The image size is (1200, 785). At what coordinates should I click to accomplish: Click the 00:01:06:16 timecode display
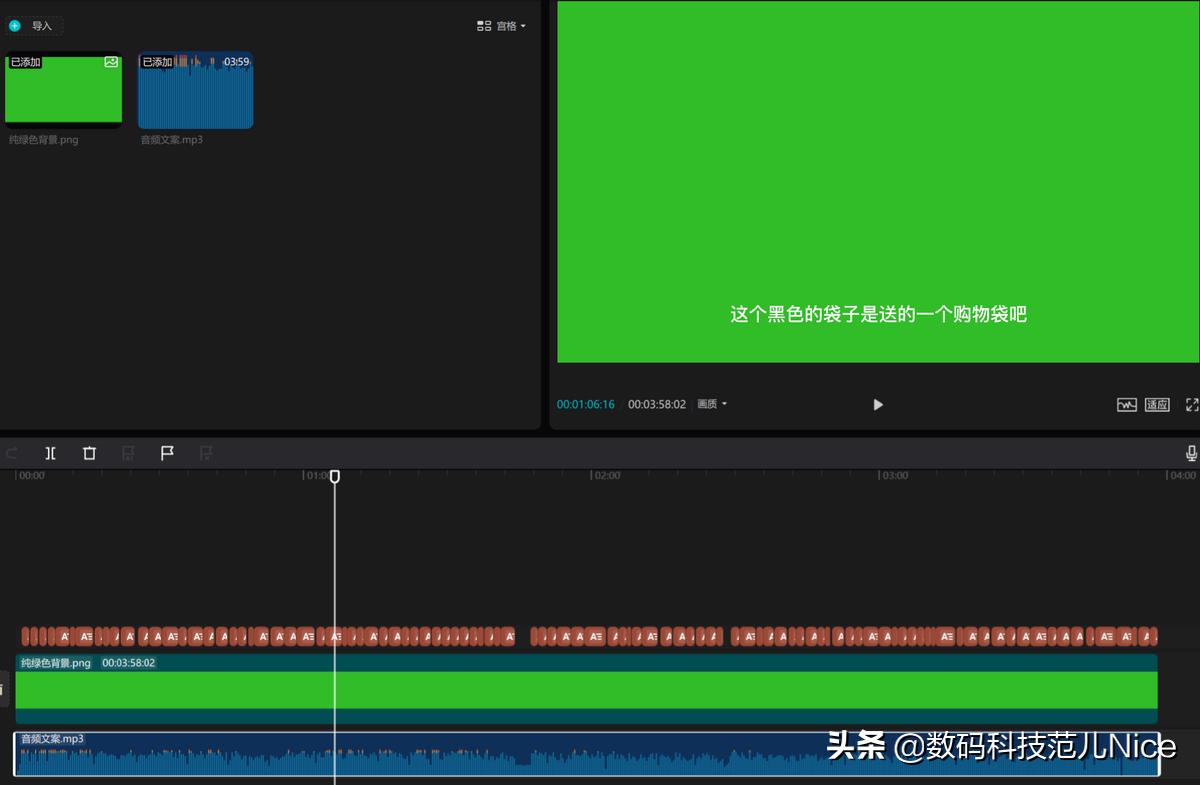pos(585,404)
